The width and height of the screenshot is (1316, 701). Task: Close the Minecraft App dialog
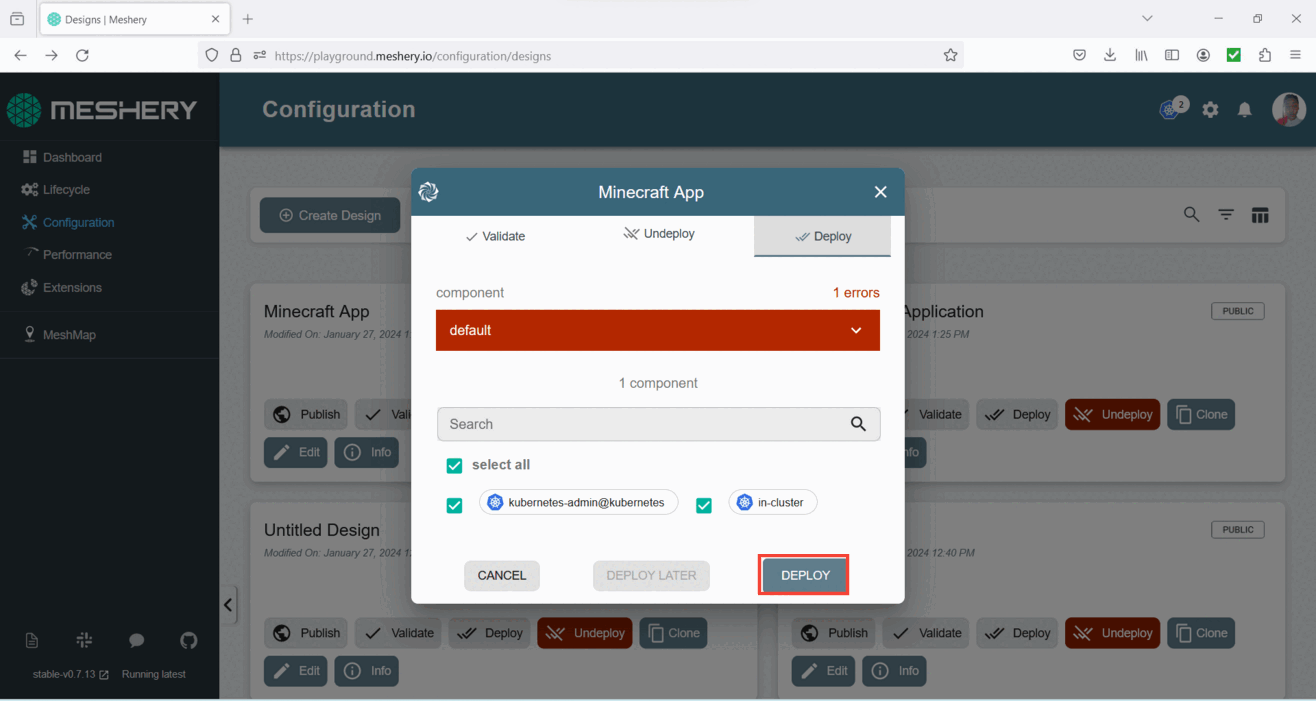[880, 192]
